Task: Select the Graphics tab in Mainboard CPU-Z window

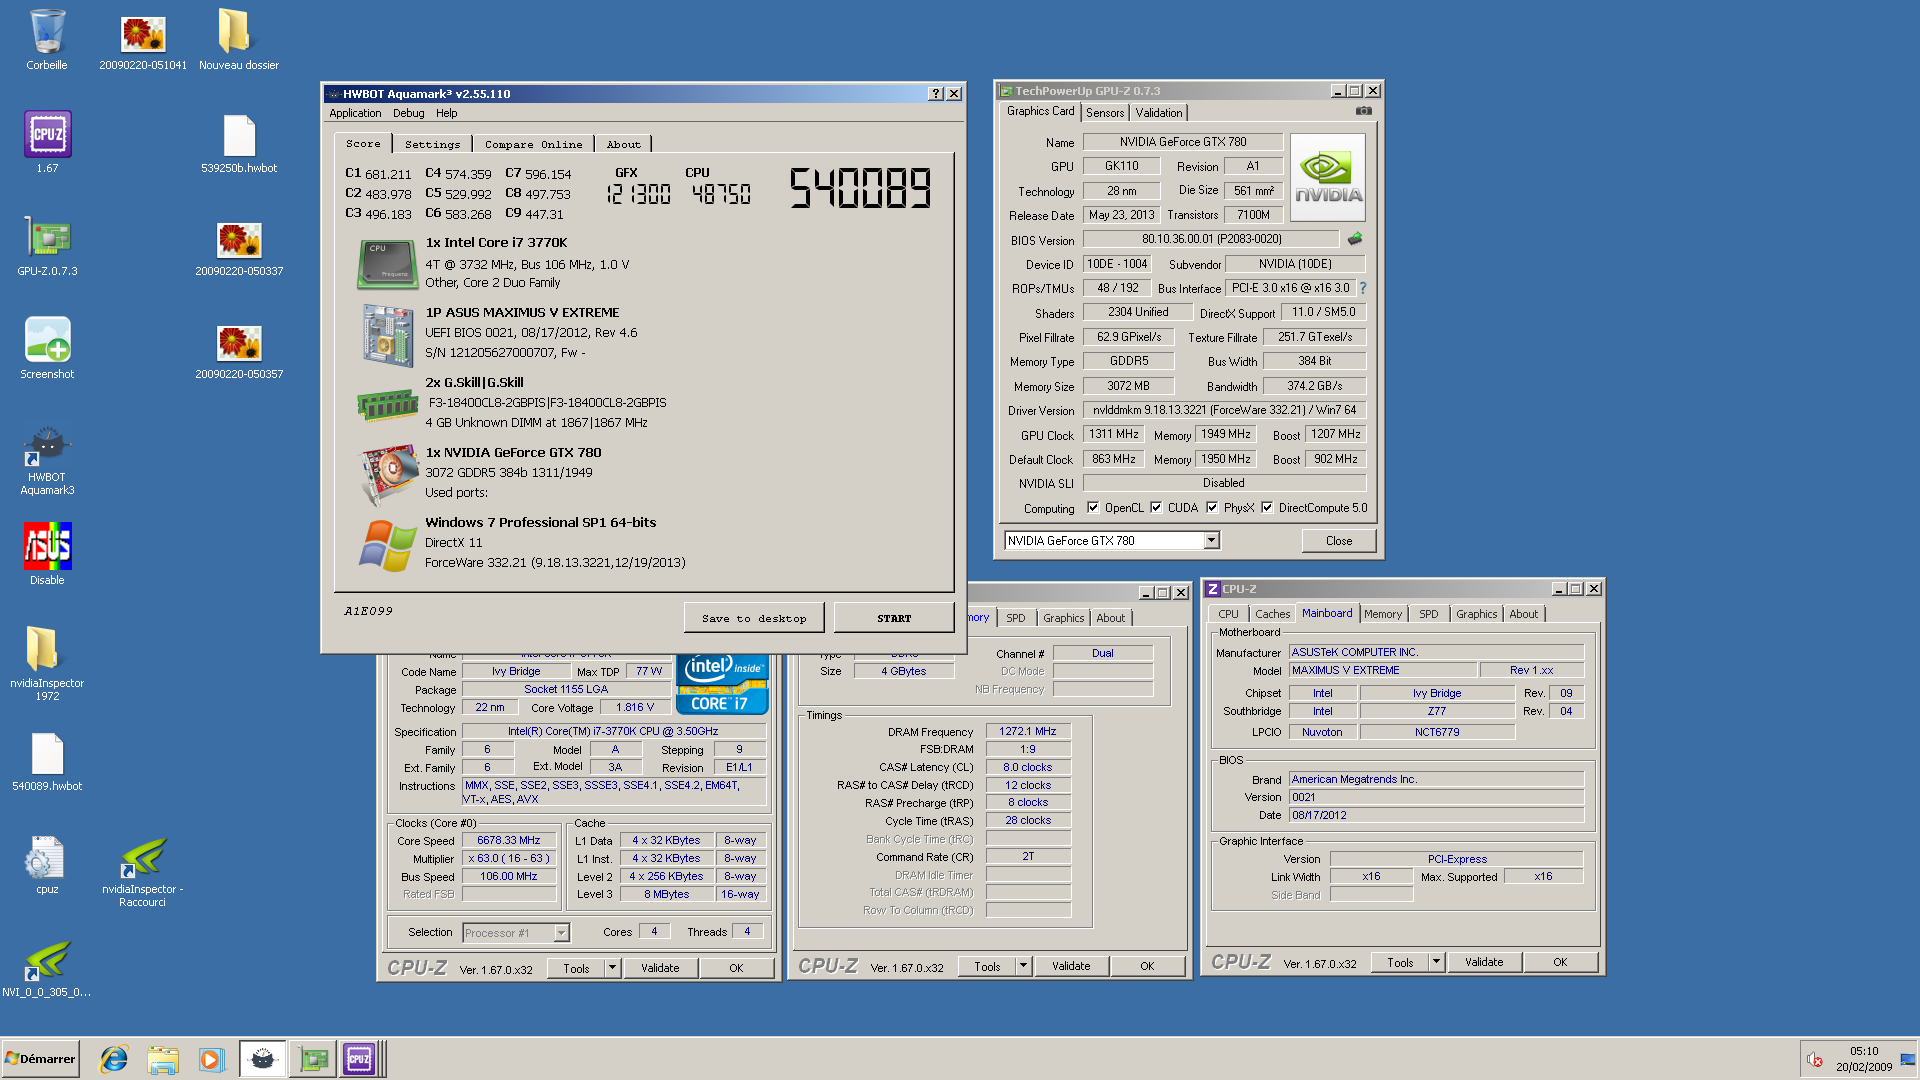Action: [x=1476, y=614]
